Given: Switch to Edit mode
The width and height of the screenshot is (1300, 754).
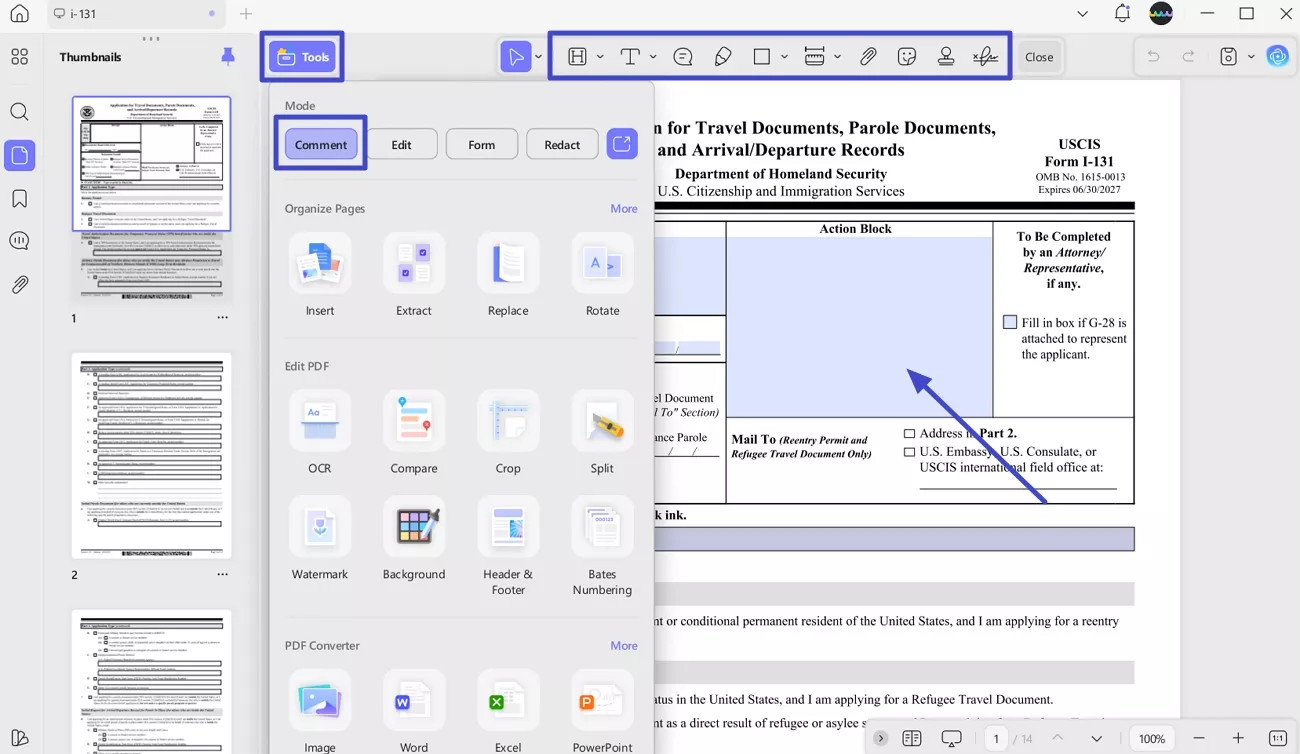Looking at the screenshot, I should [x=403, y=144].
